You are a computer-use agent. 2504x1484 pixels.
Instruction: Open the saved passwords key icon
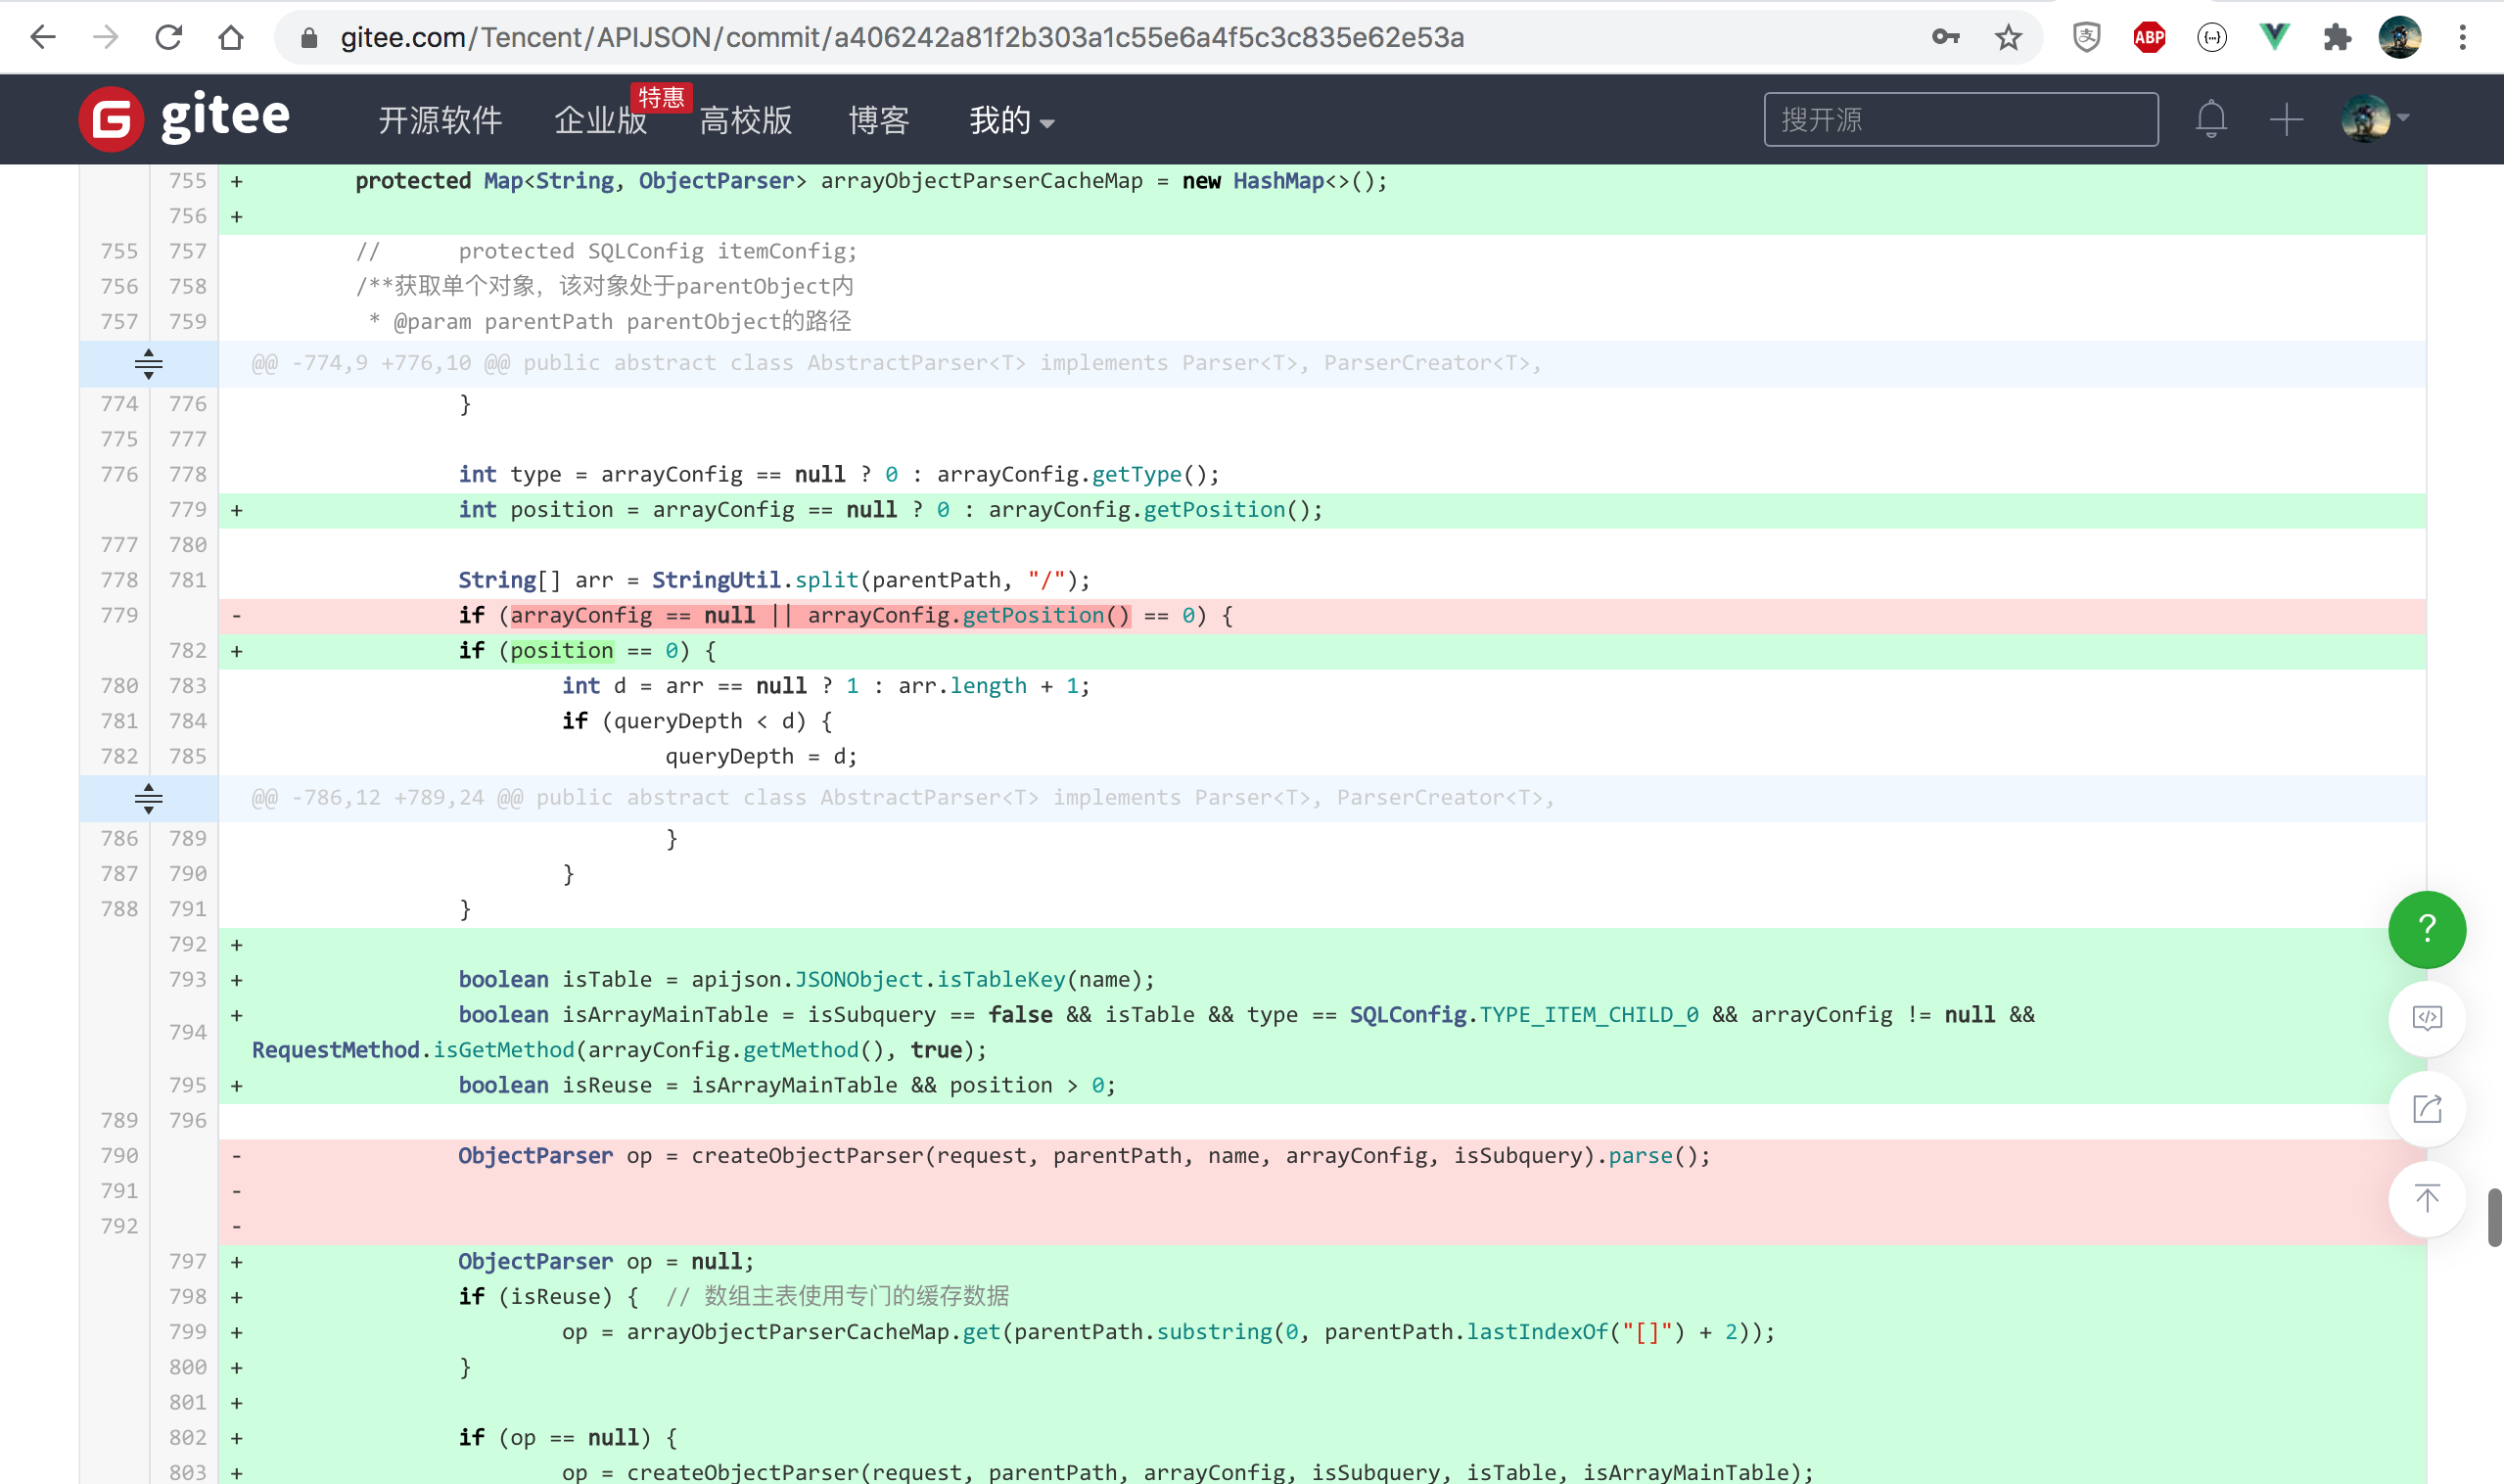[x=1945, y=38]
